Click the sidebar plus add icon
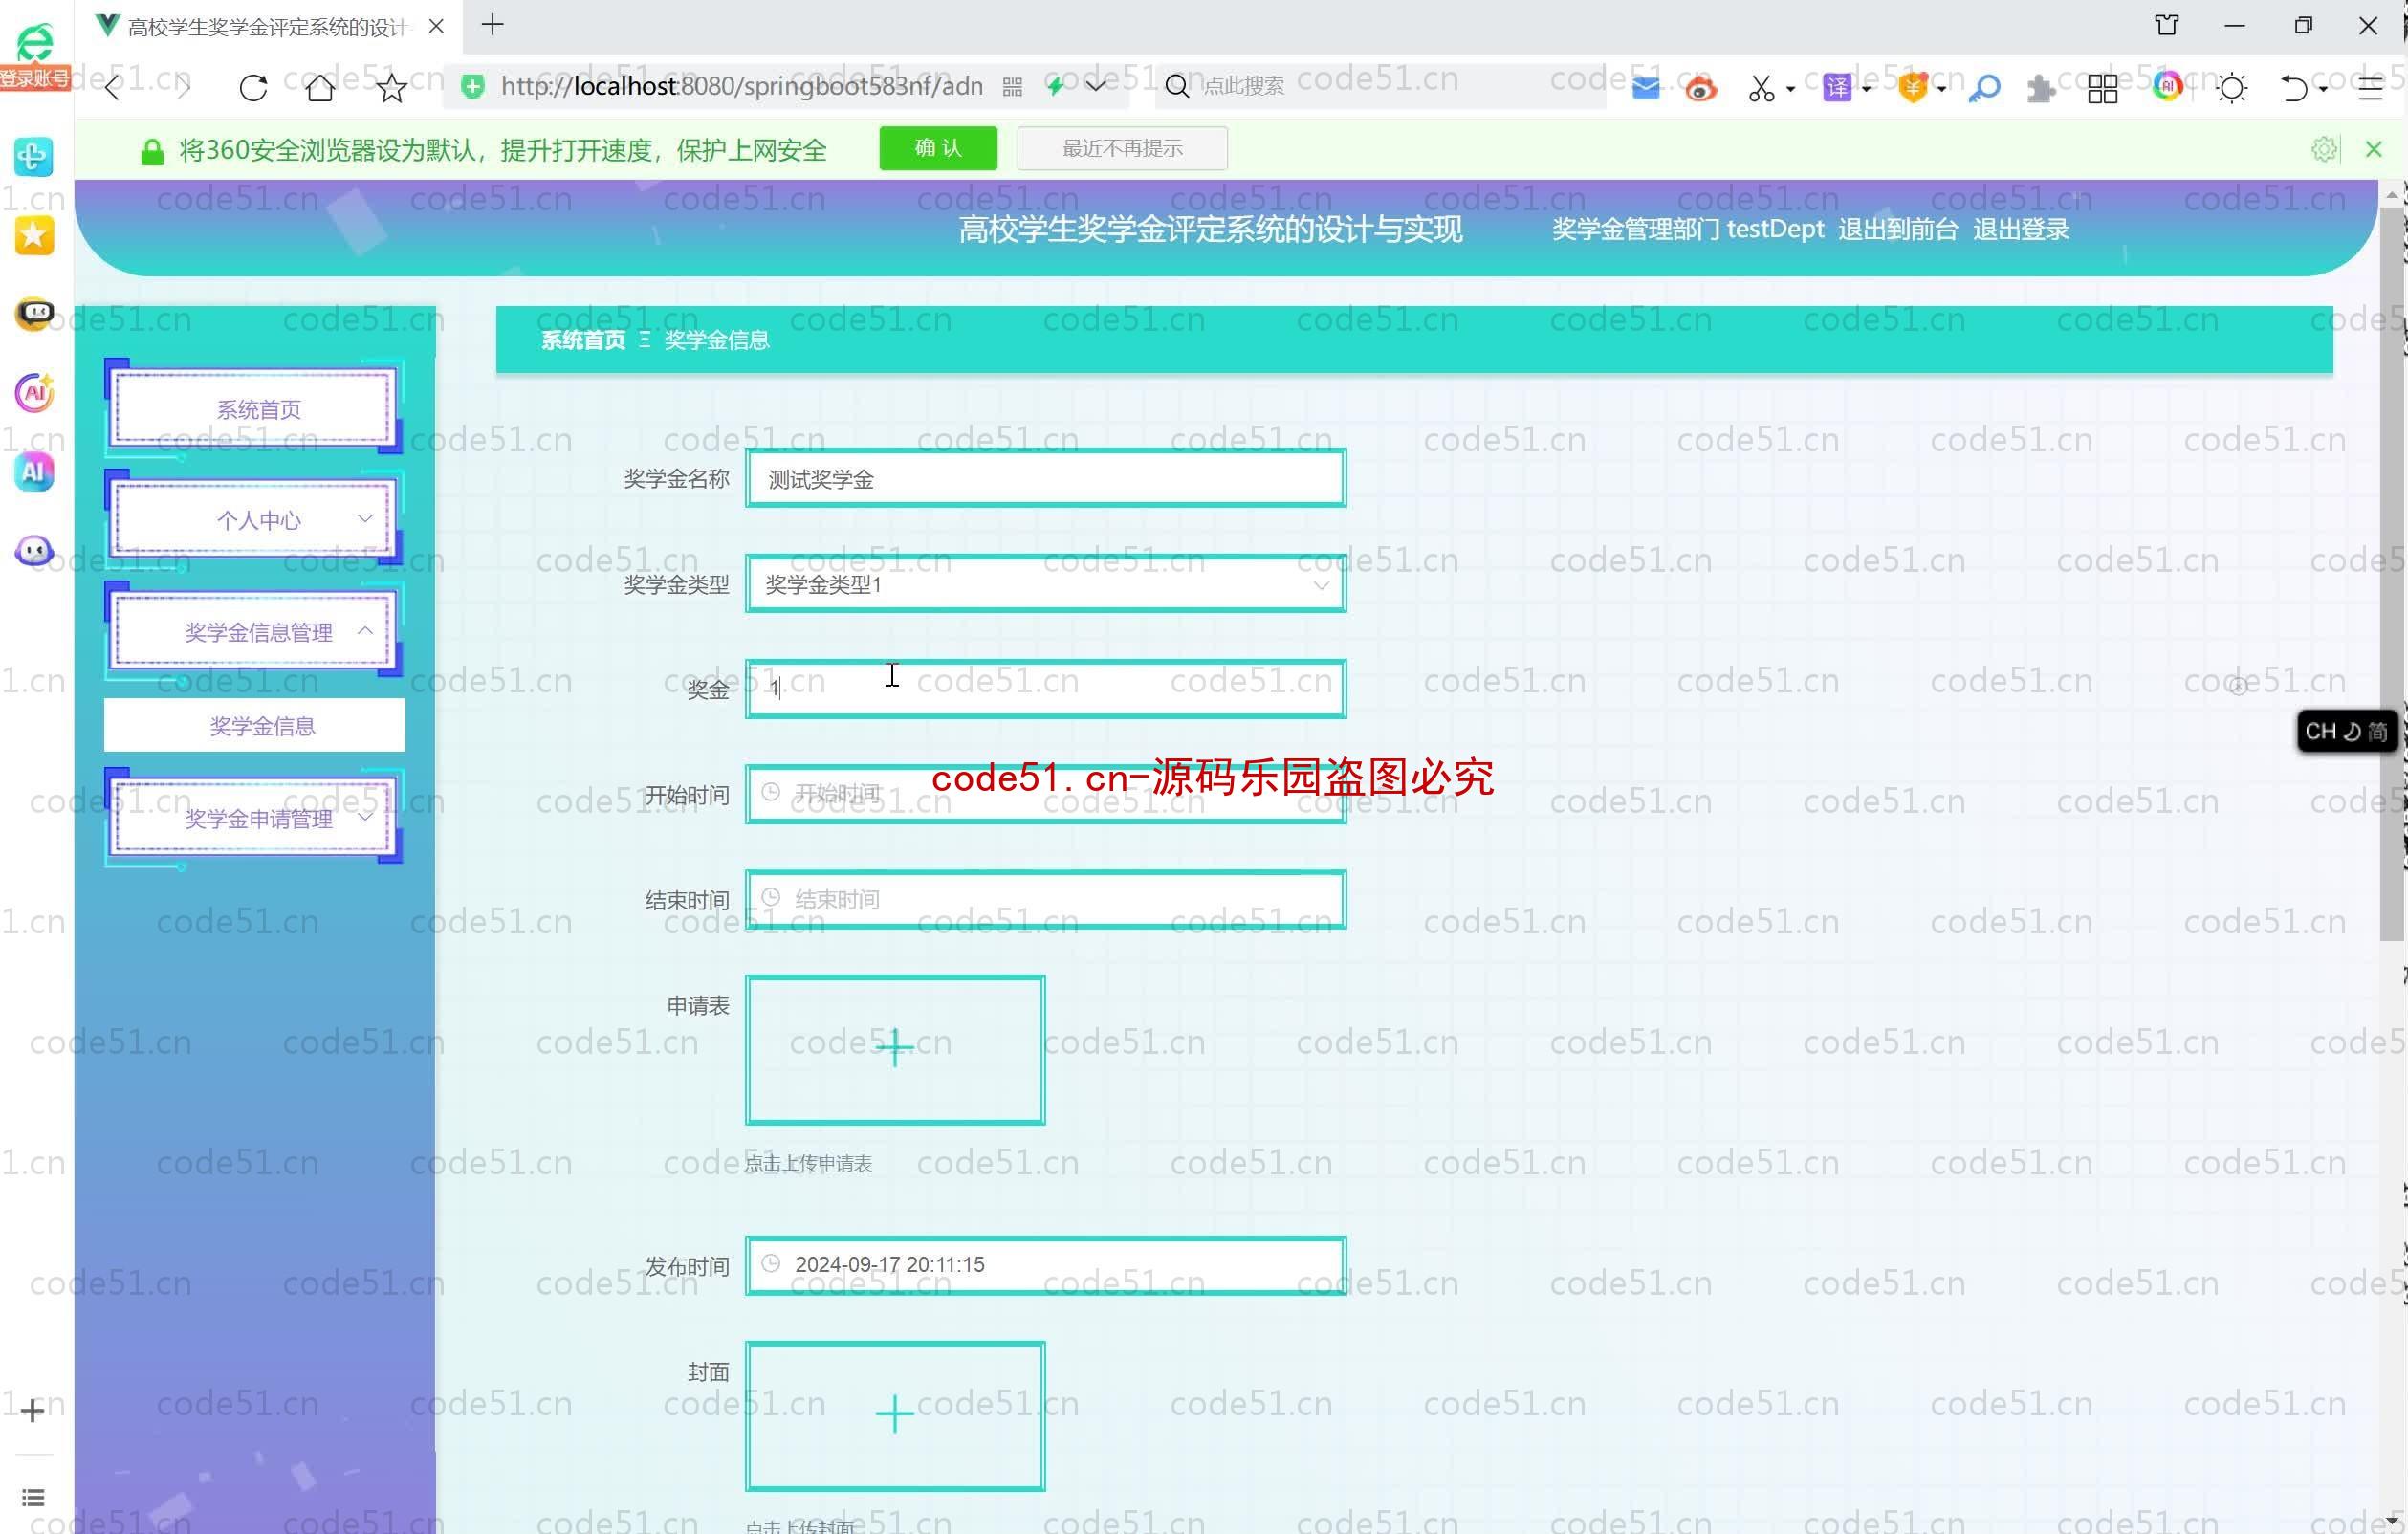Viewport: 2408px width, 1534px height. [32, 1410]
